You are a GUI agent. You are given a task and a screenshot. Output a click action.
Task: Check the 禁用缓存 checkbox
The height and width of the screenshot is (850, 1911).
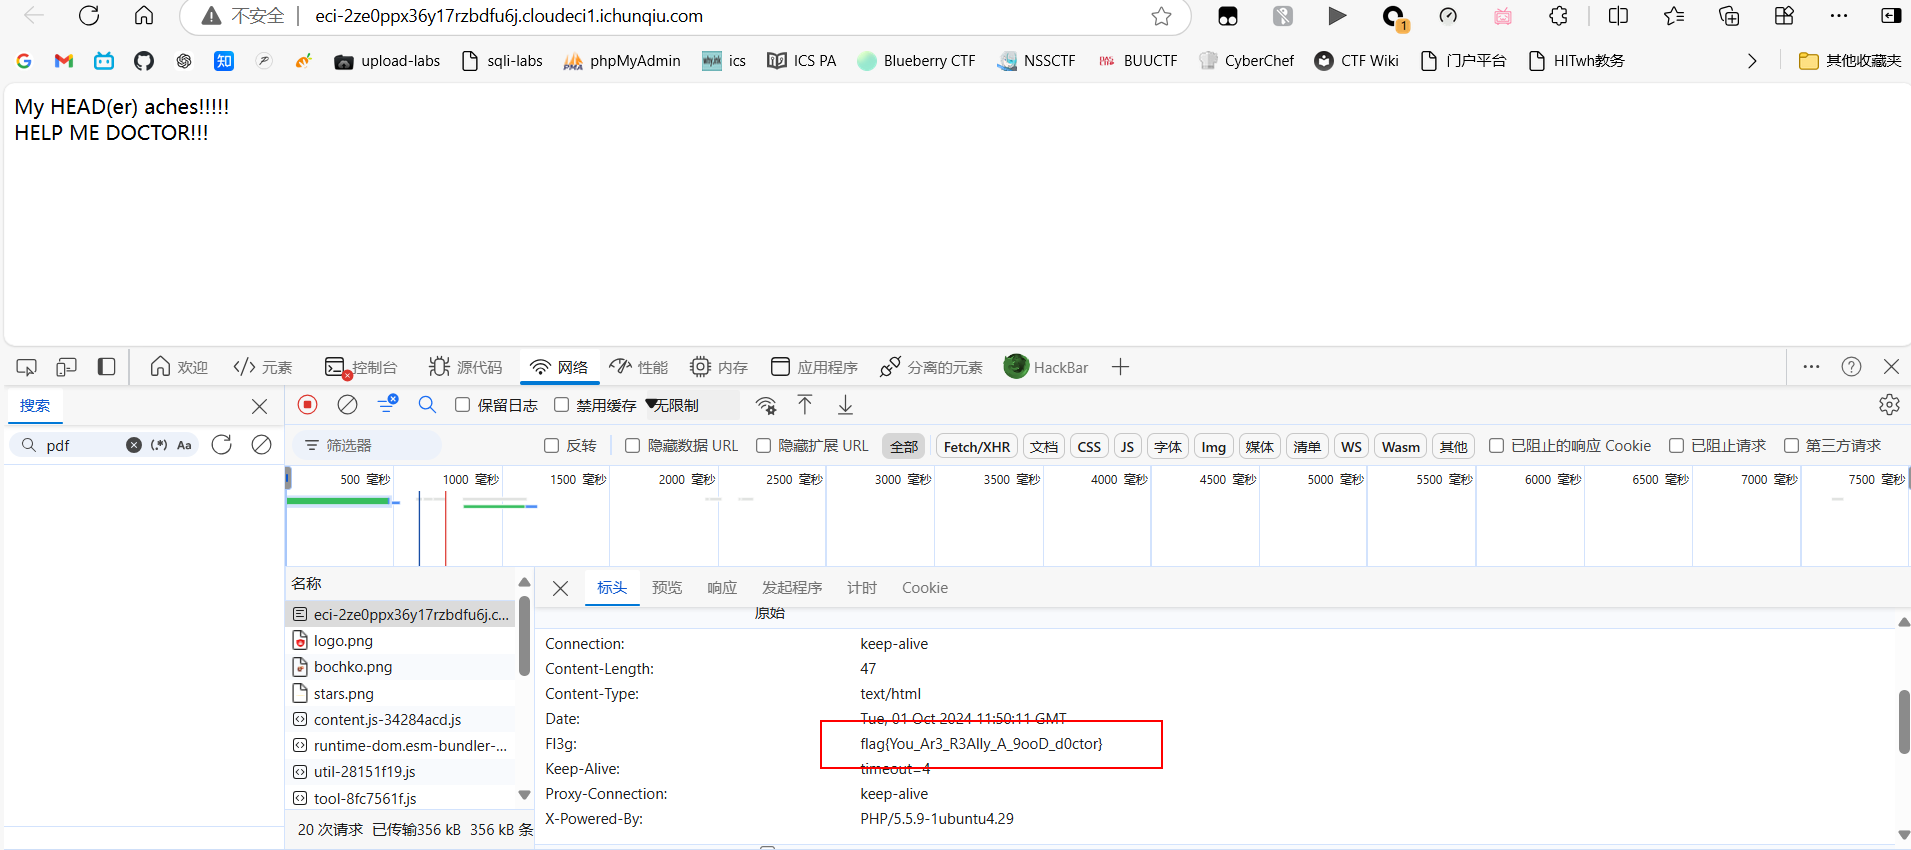[562, 405]
